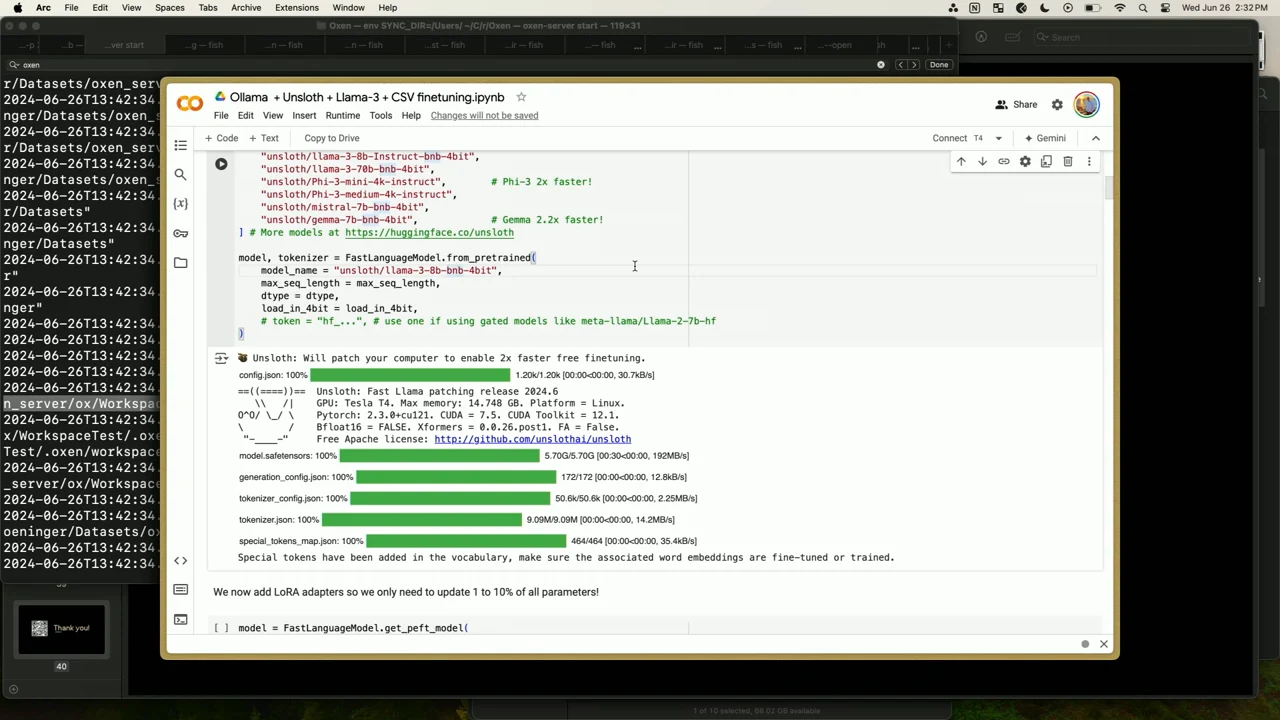1280x720 pixels.
Task: Open the Notion menu bar icon
Action: click(975, 8)
